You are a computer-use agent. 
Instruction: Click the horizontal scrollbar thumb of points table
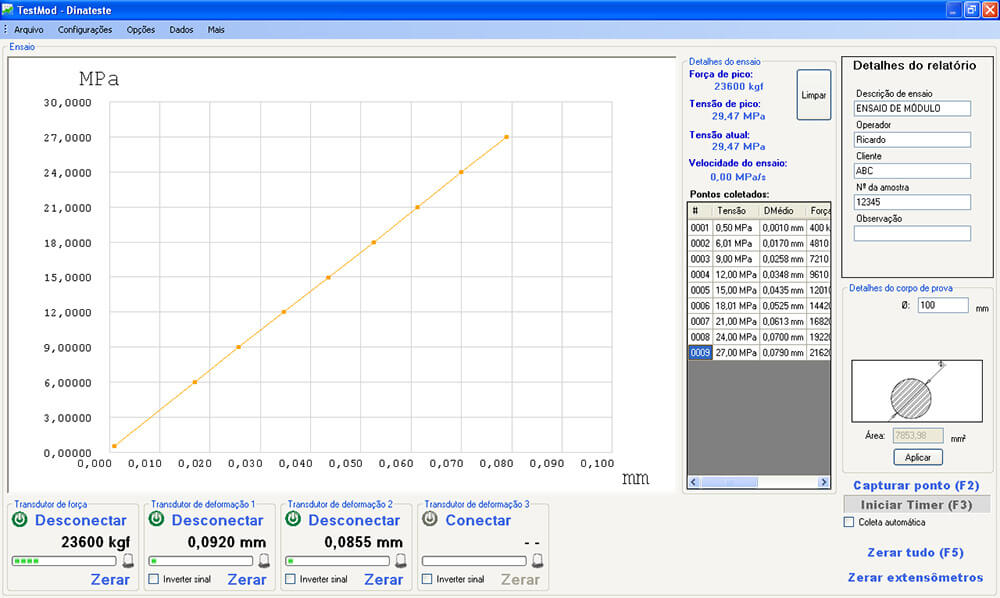[729, 483]
